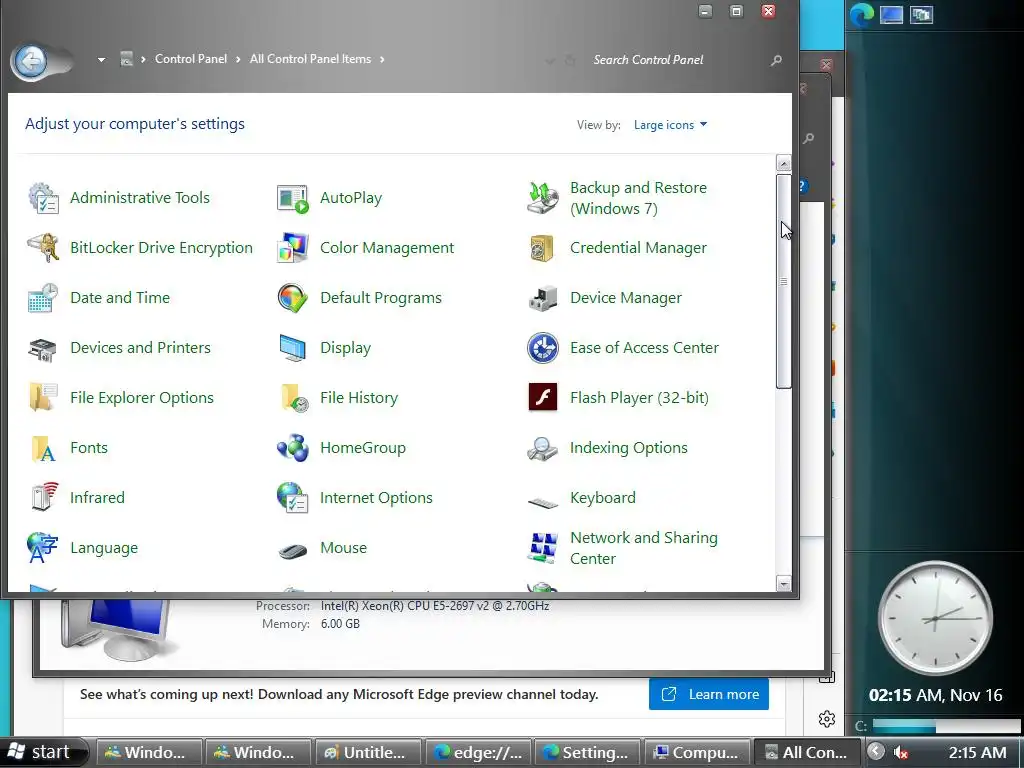Viewport: 1024px width, 768px height.
Task: Click the scrollbar up arrow
Action: coord(784,163)
